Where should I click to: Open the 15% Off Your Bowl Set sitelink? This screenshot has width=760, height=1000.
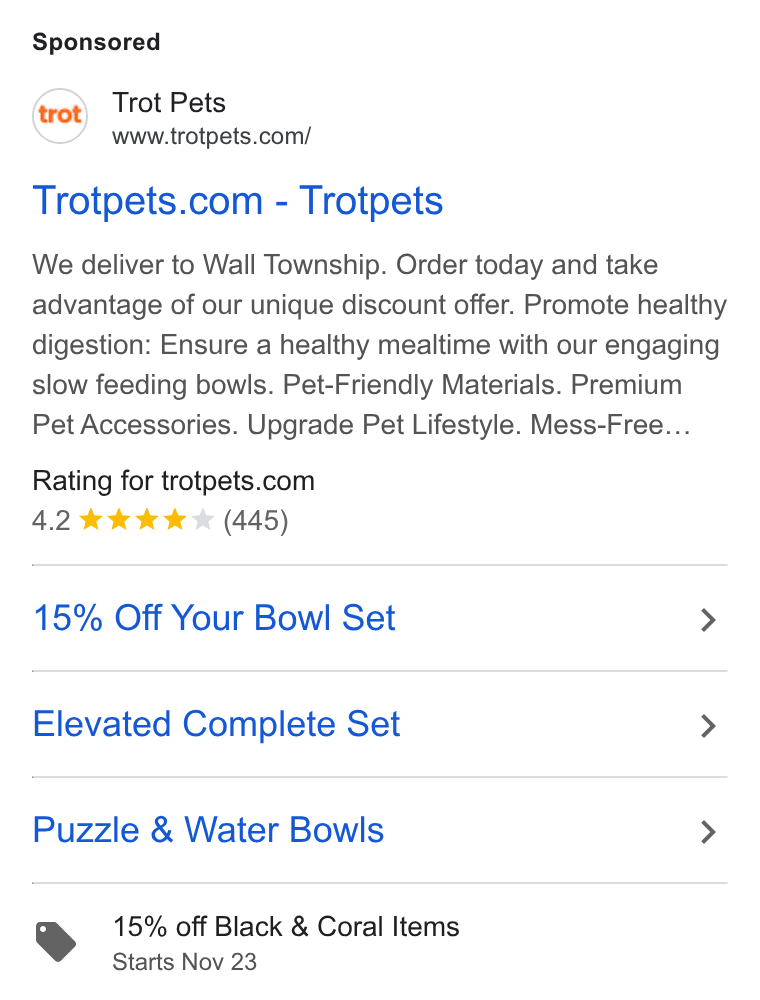point(214,618)
